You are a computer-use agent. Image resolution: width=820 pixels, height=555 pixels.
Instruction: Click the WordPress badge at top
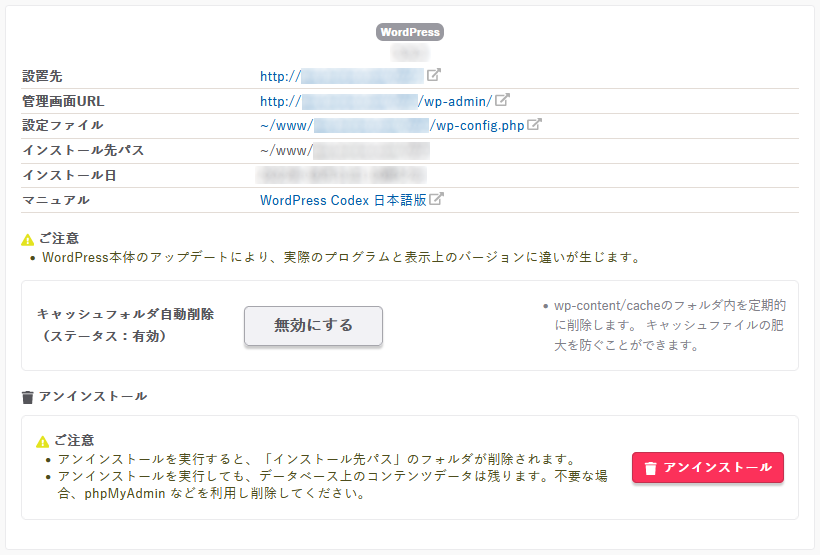[x=410, y=32]
